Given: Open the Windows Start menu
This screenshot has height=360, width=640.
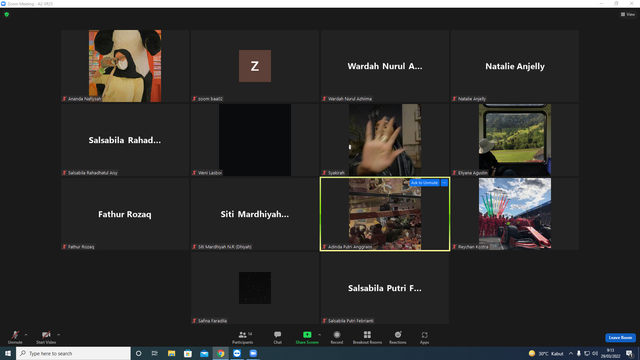Looking at the screenshot, I should pyautogui.click(x=8, y=353).
